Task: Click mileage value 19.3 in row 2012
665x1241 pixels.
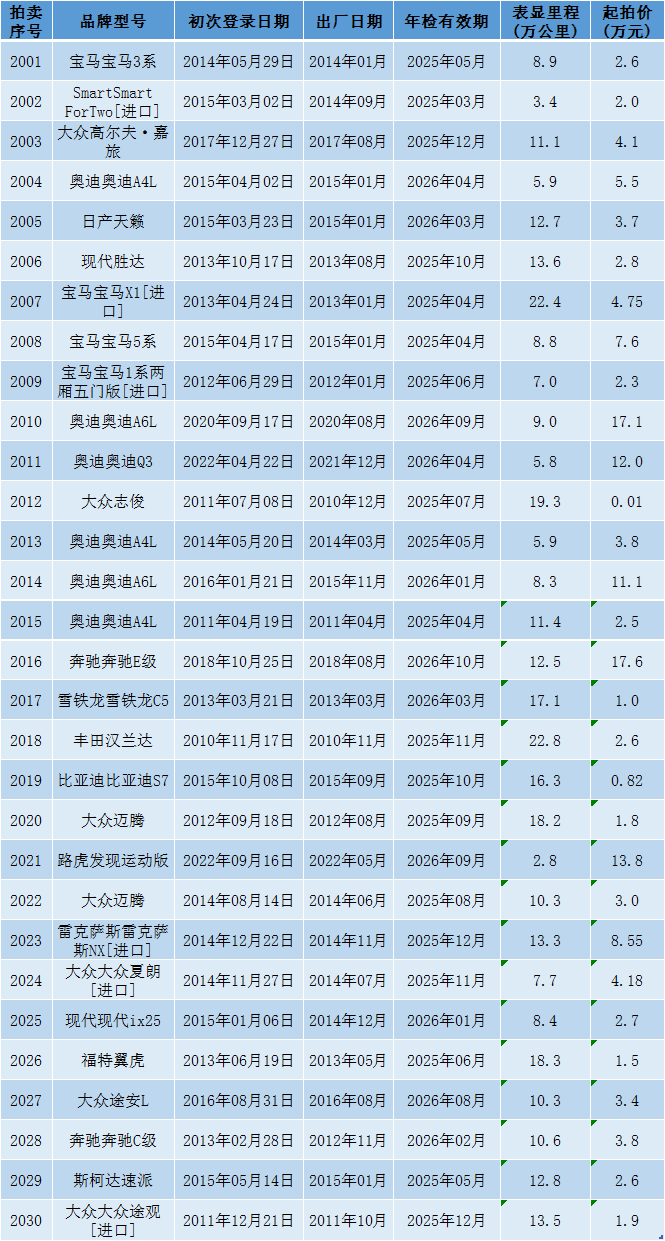Action: (x=545, y=501)
